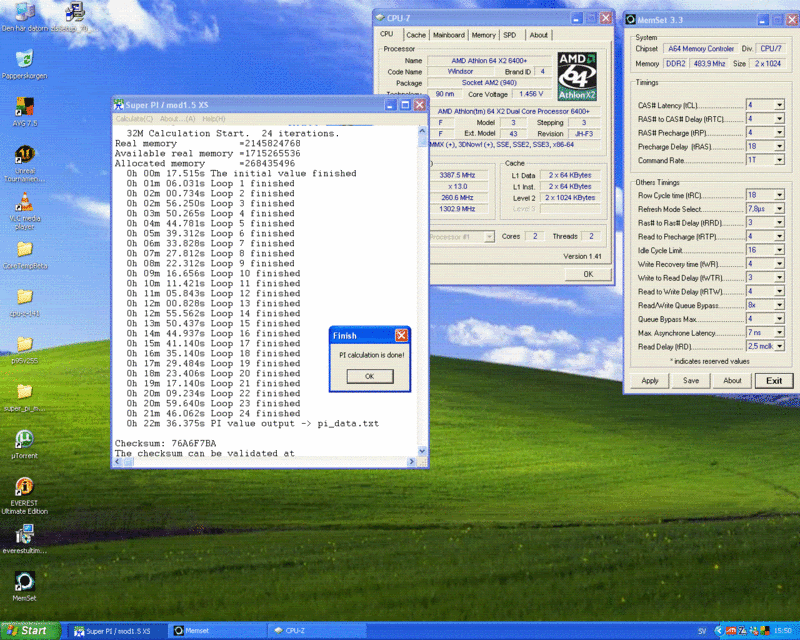Expand the Refresh Mode Select dropdown
The height and width of the screenshot is (640, 800).
(779, 209)
